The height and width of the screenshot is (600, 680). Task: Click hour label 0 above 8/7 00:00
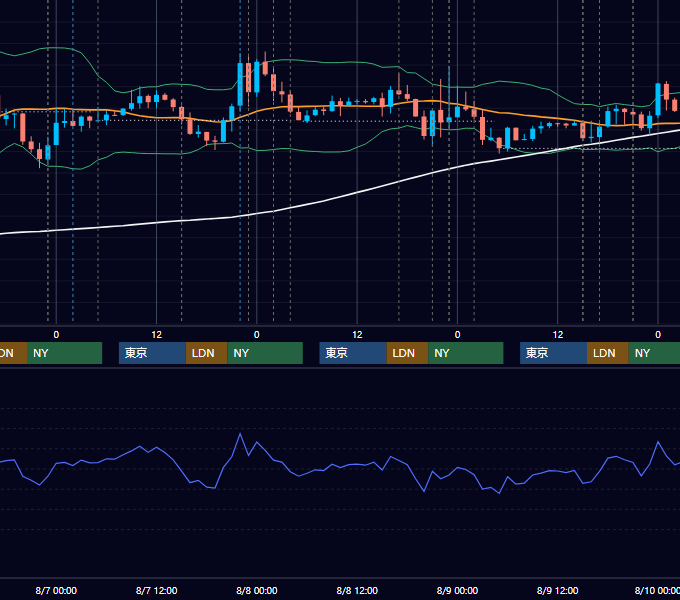click(56, 335)
